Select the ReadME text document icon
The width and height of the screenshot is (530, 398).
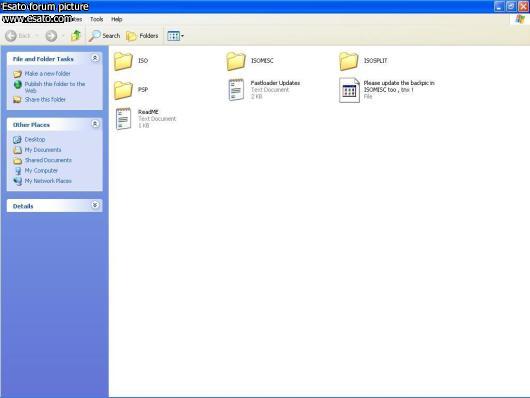click(123, 119)
